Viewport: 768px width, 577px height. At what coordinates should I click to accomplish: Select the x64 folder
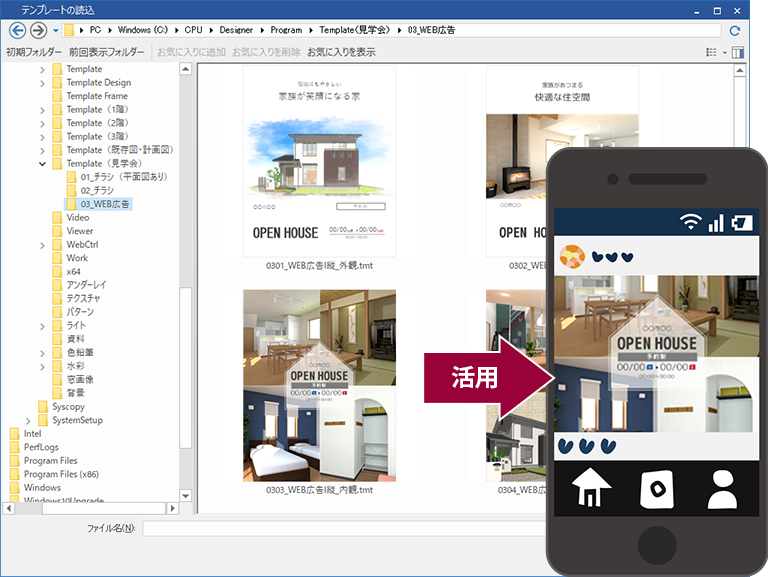coord(67,271)
